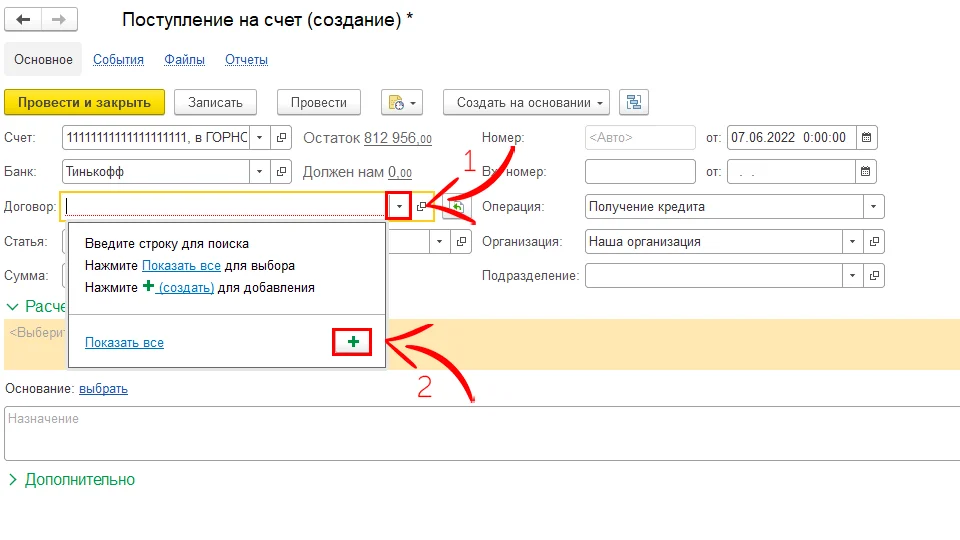The width and height of the screenshot is (960, 540).
Task: Click the forward navigation arrow
Action: 60,20
